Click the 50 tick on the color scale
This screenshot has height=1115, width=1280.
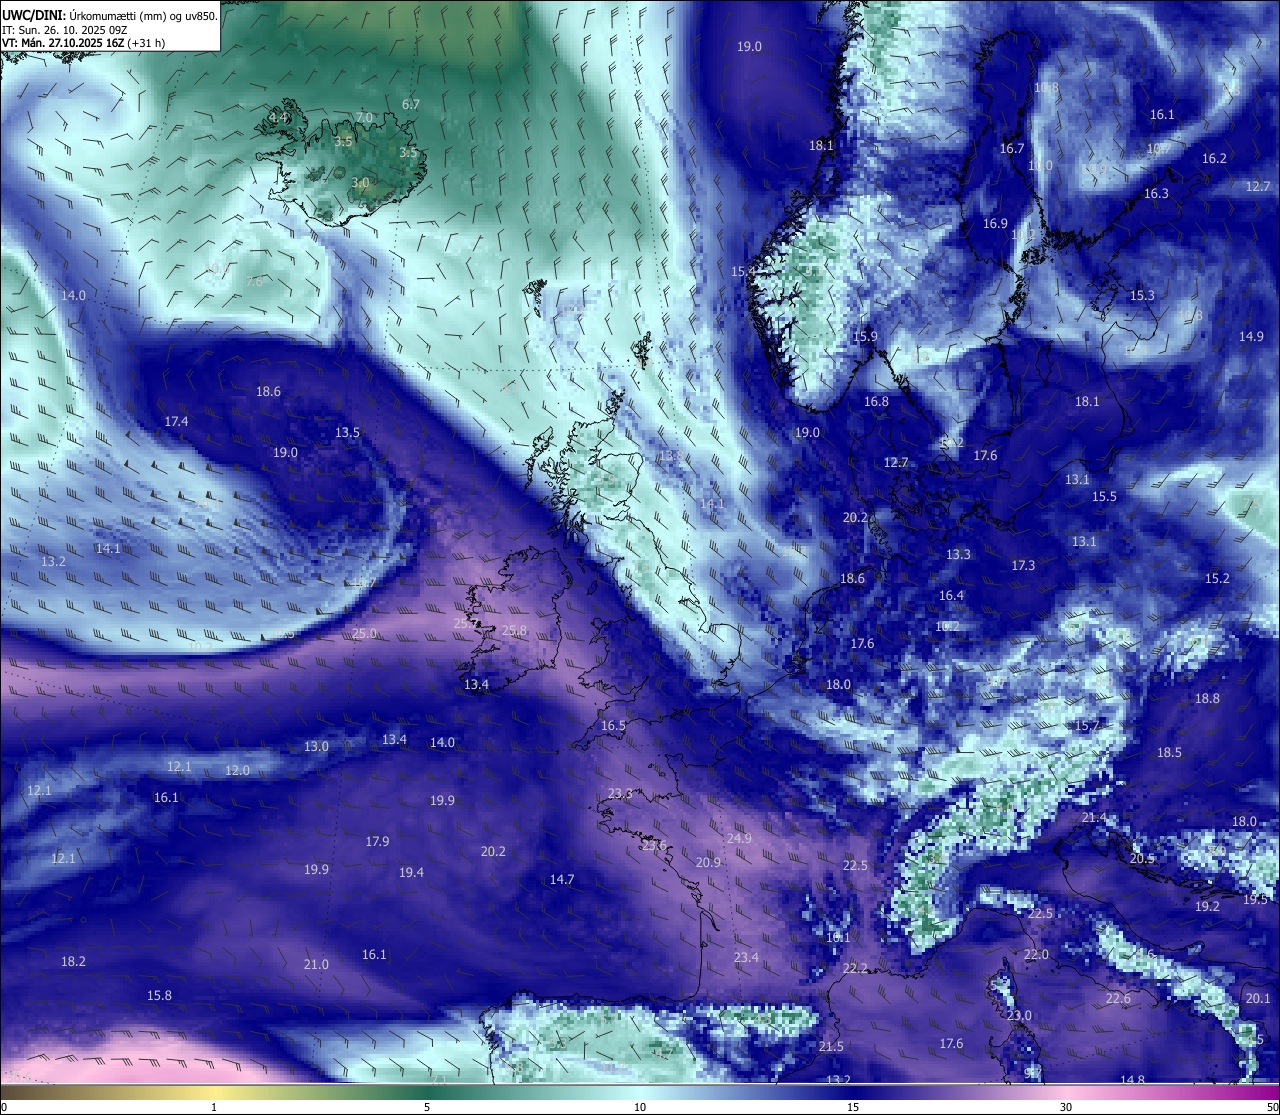(1272, 1107)
